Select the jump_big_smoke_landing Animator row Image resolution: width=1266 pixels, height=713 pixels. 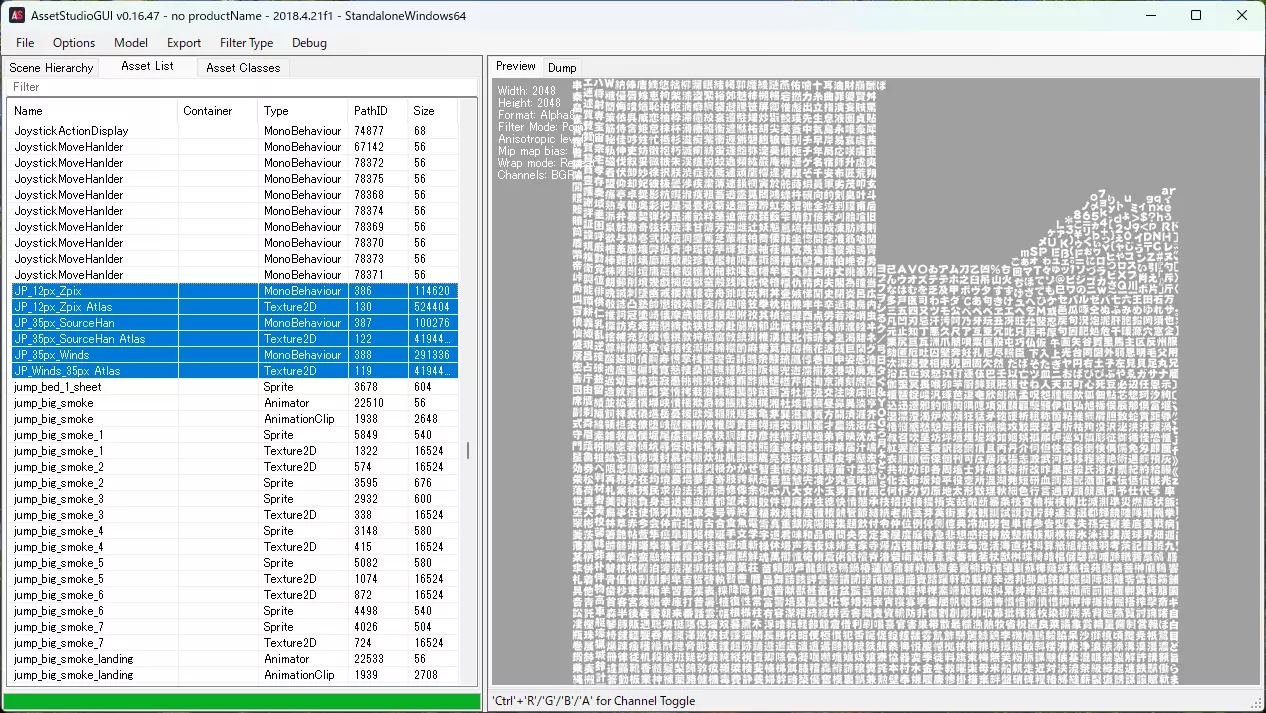[x=234, y=659]
